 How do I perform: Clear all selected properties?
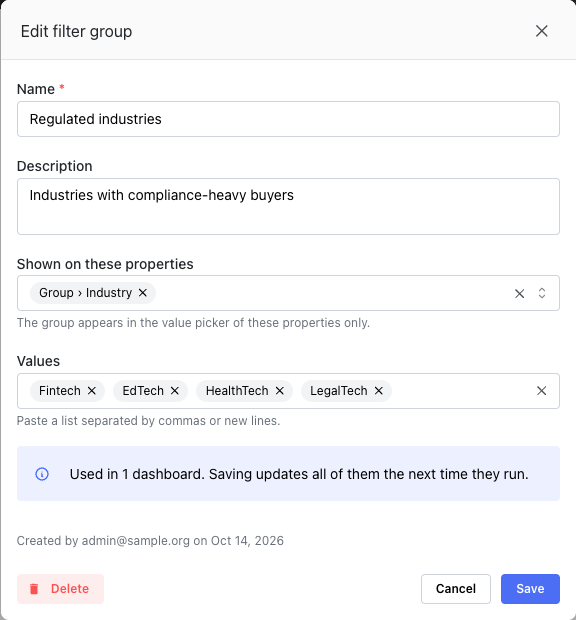point(519,293)
